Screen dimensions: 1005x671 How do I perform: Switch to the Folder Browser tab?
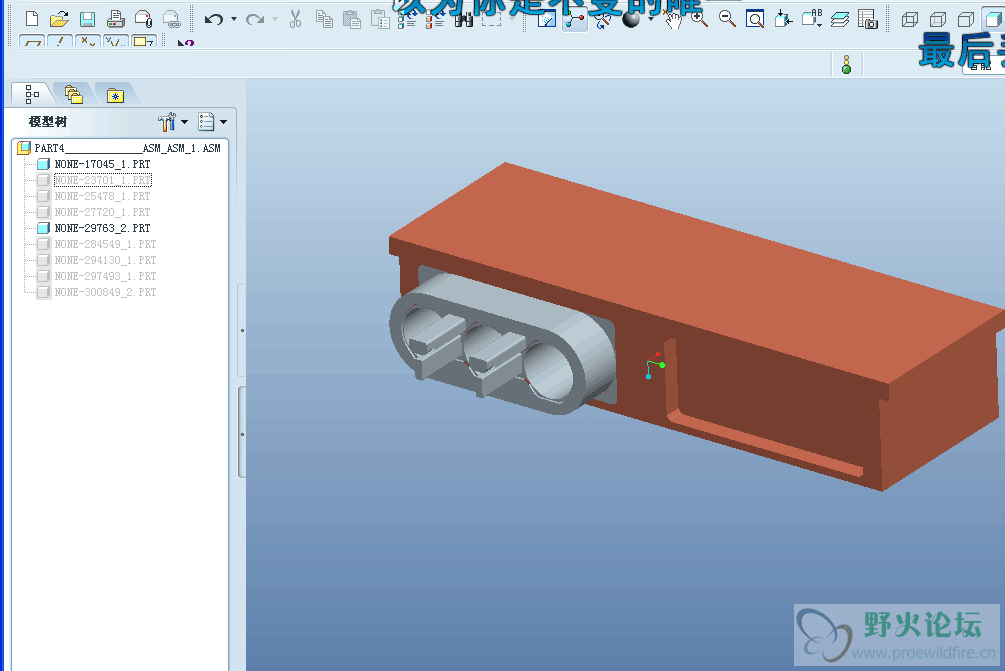pyautogui.click(x=73, y=95)
